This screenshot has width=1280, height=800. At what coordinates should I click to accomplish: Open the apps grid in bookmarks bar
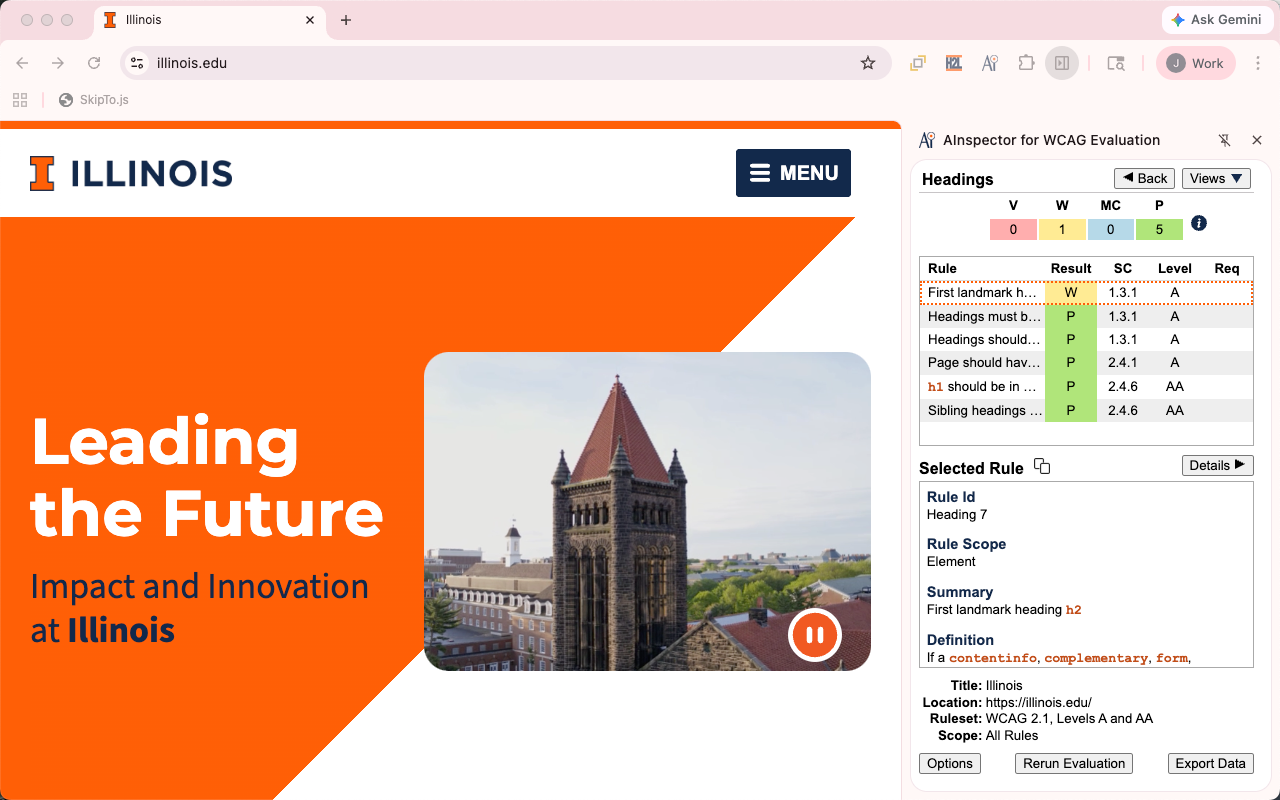(20, 100)
